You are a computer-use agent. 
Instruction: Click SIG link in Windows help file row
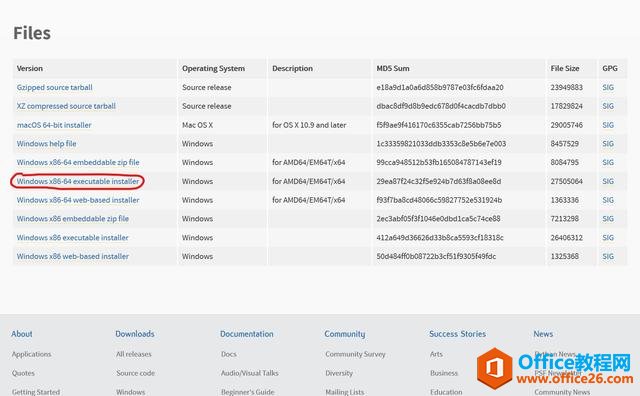[x=608, y=144]
